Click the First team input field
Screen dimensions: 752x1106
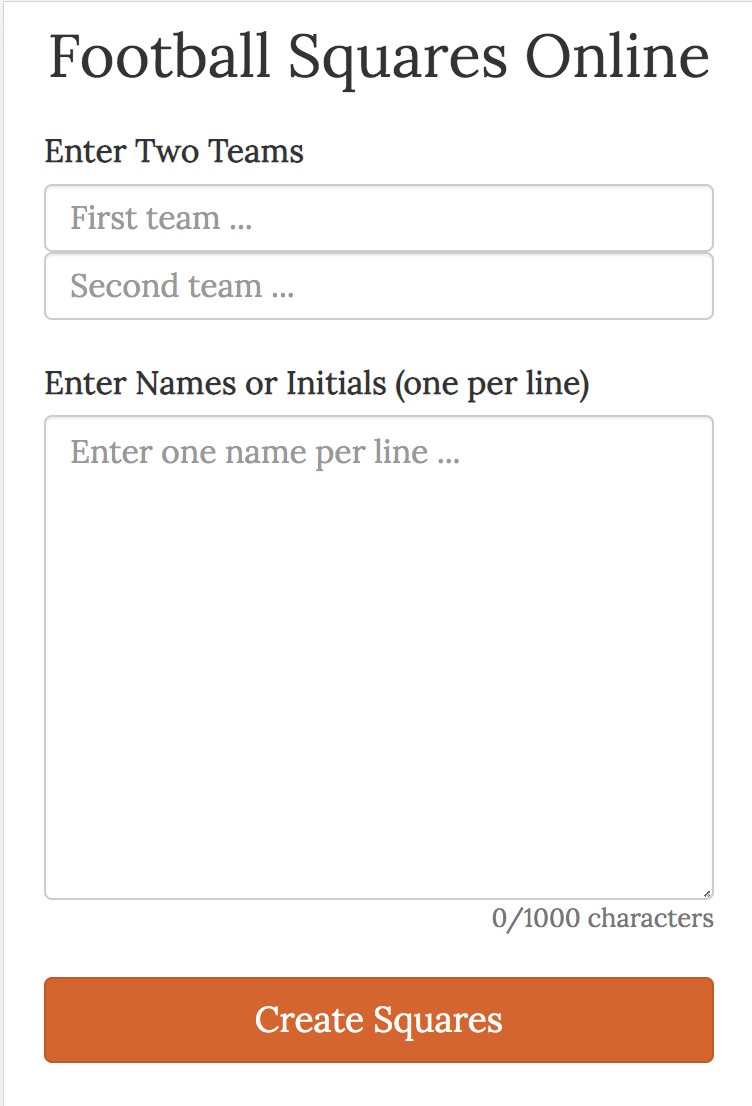click(378, 218)
